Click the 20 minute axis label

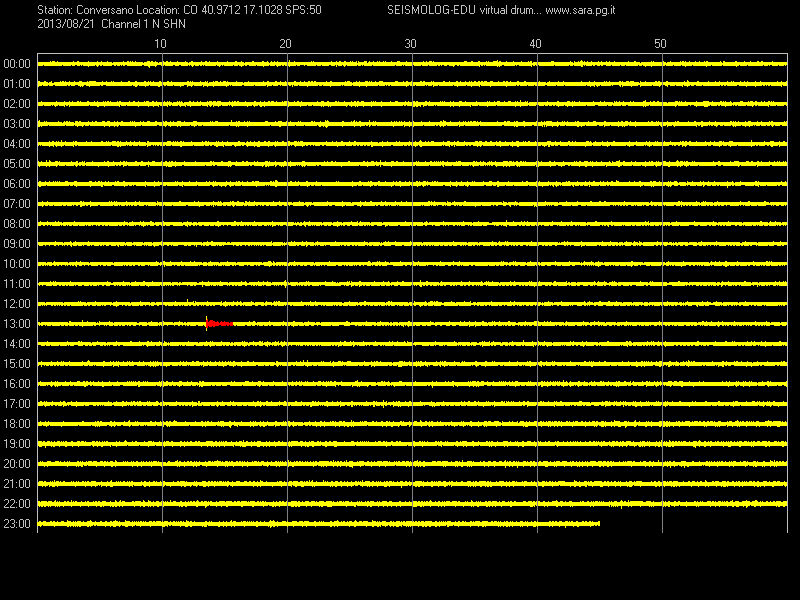tap(285, 44)
